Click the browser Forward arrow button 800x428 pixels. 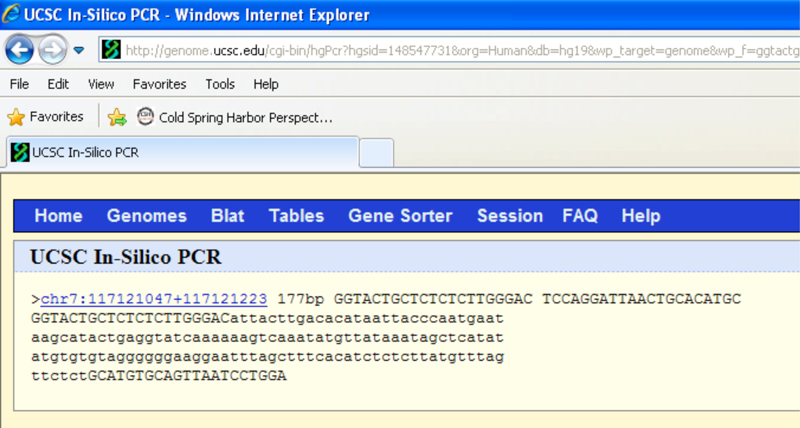[x=52, y=49]
